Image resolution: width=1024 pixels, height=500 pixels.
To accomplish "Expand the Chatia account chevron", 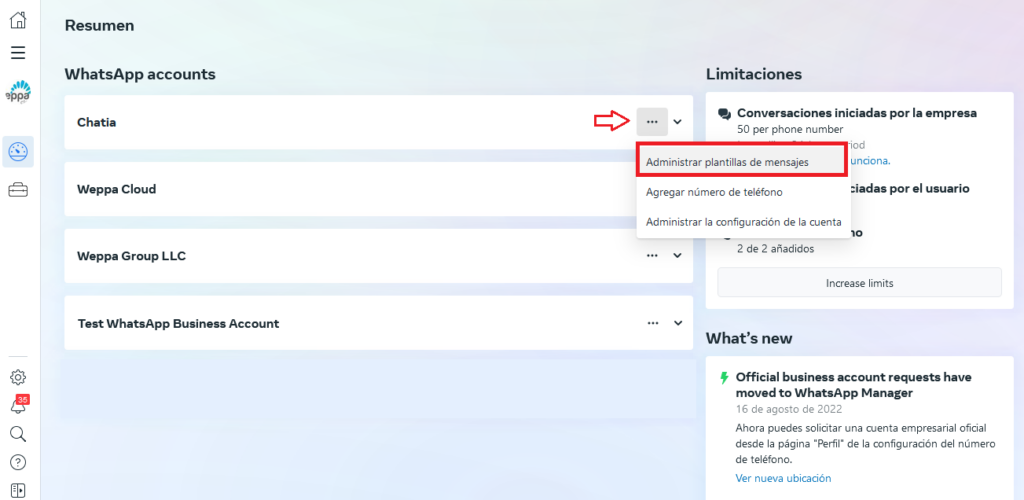I will [x=678, y=122].
